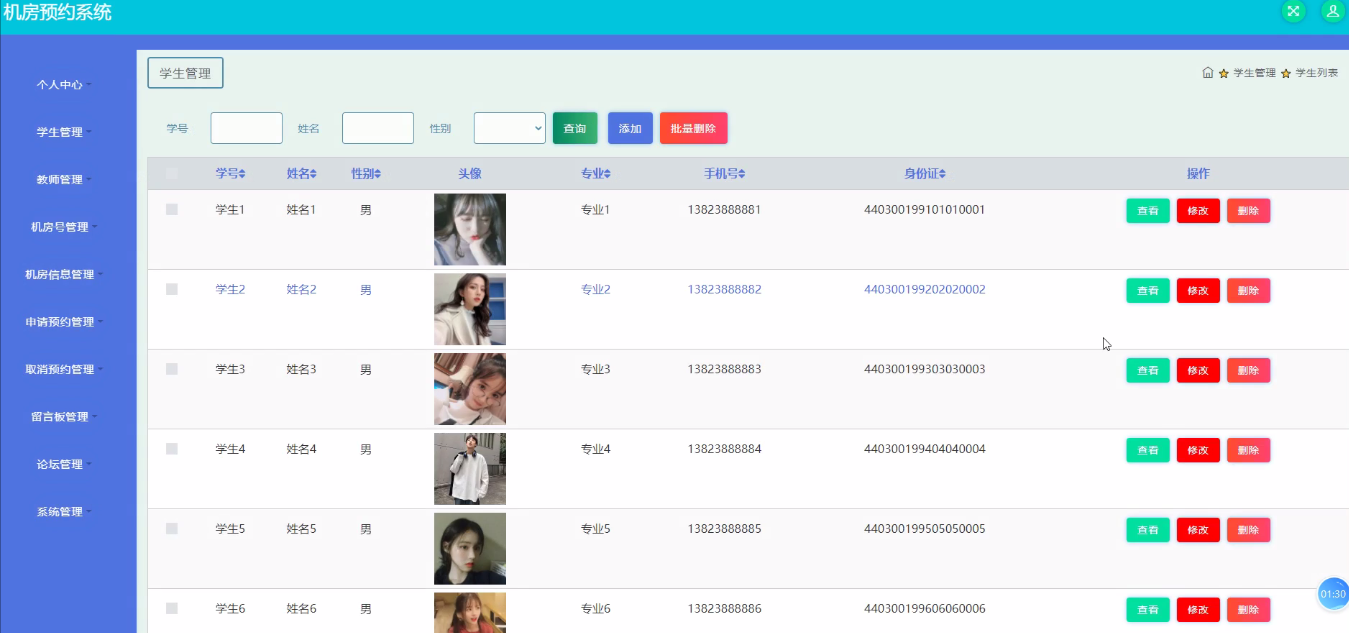The image size is (1349, 633).
Task: Open 留言板管理 in the sidebar
Action: [x=64, y=417]
